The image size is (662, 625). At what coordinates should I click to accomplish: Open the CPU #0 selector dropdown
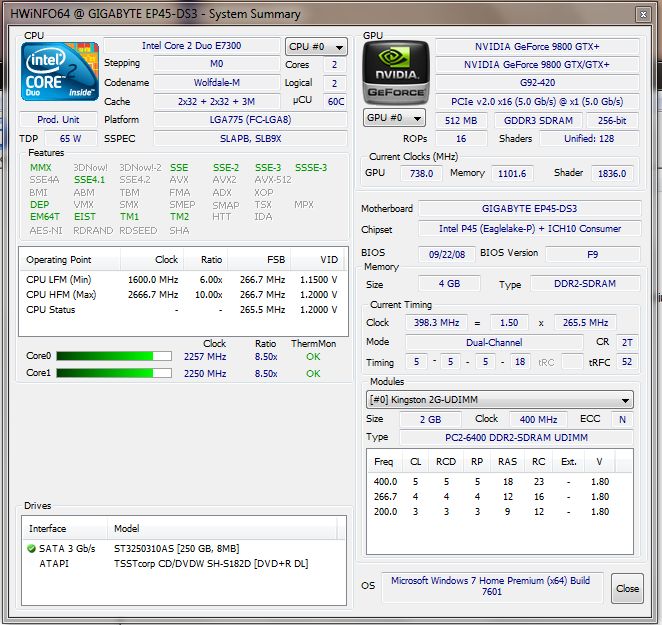coord(316,46)
